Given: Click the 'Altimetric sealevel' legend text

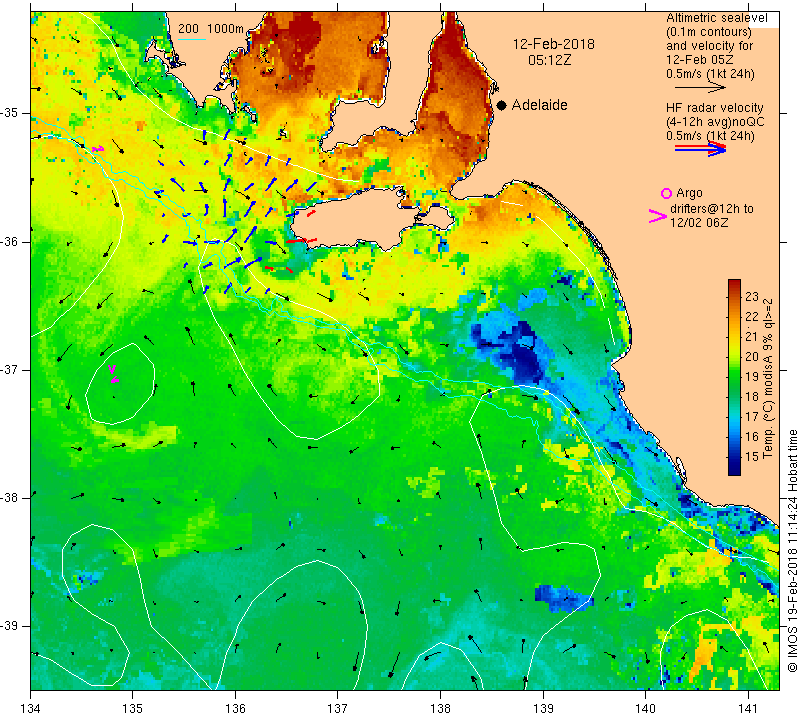Looking at the screenshot, I should click(716, 18).
